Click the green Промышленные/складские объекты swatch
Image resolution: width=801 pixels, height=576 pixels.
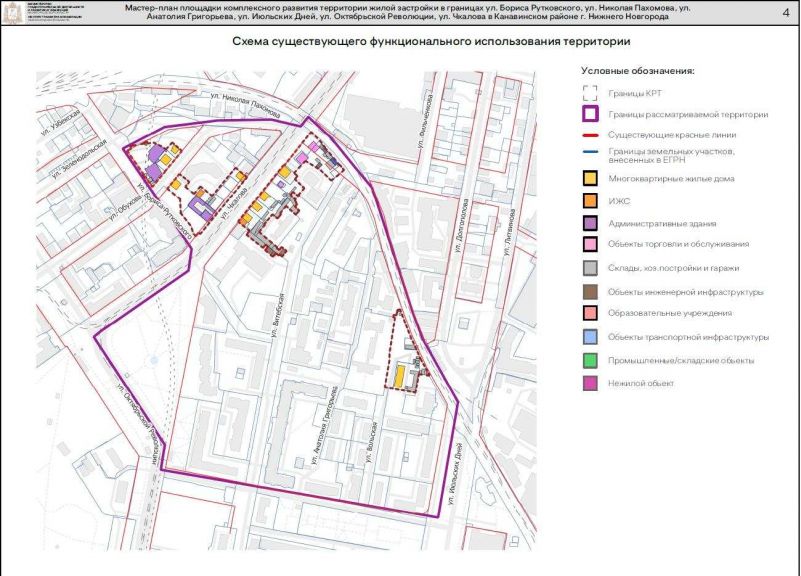pyautogui.click(x=590, y=361)
